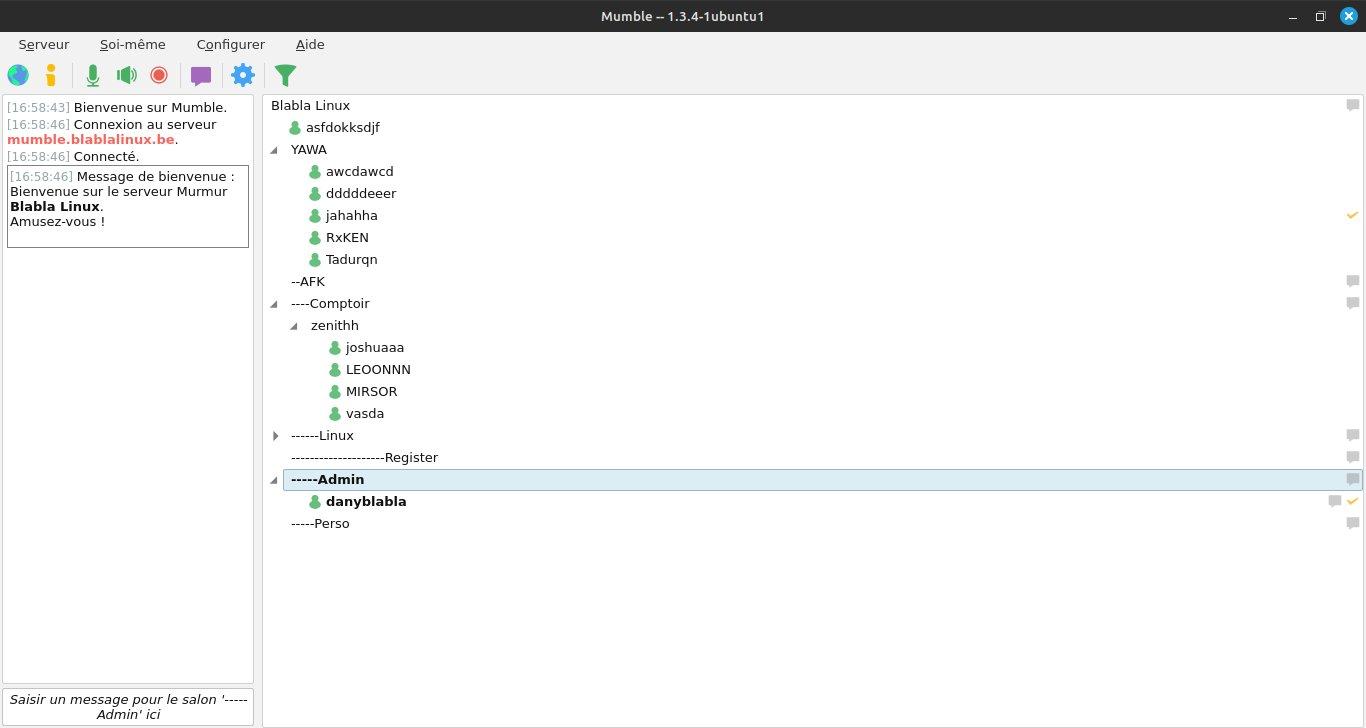Click comment bubble on Register row
Image resolution: width=1366 pixels, height=728 pixels.
[1352, 458]
